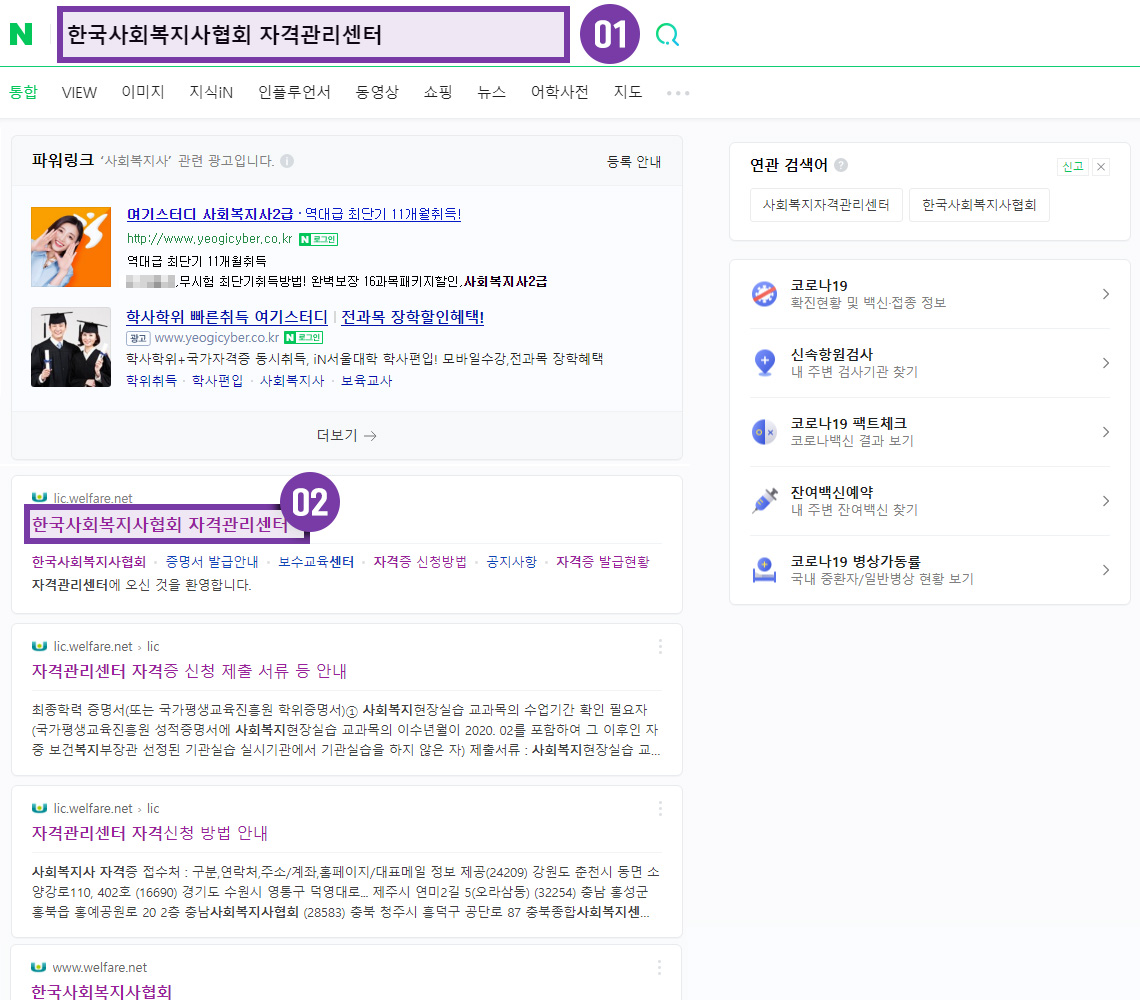Click the favicon beside lic.welfare.net above 한국사회복지사협회 자격관리센터
The width and height of the screenshot is (1140, 1000).
click(x=39, y=497)
